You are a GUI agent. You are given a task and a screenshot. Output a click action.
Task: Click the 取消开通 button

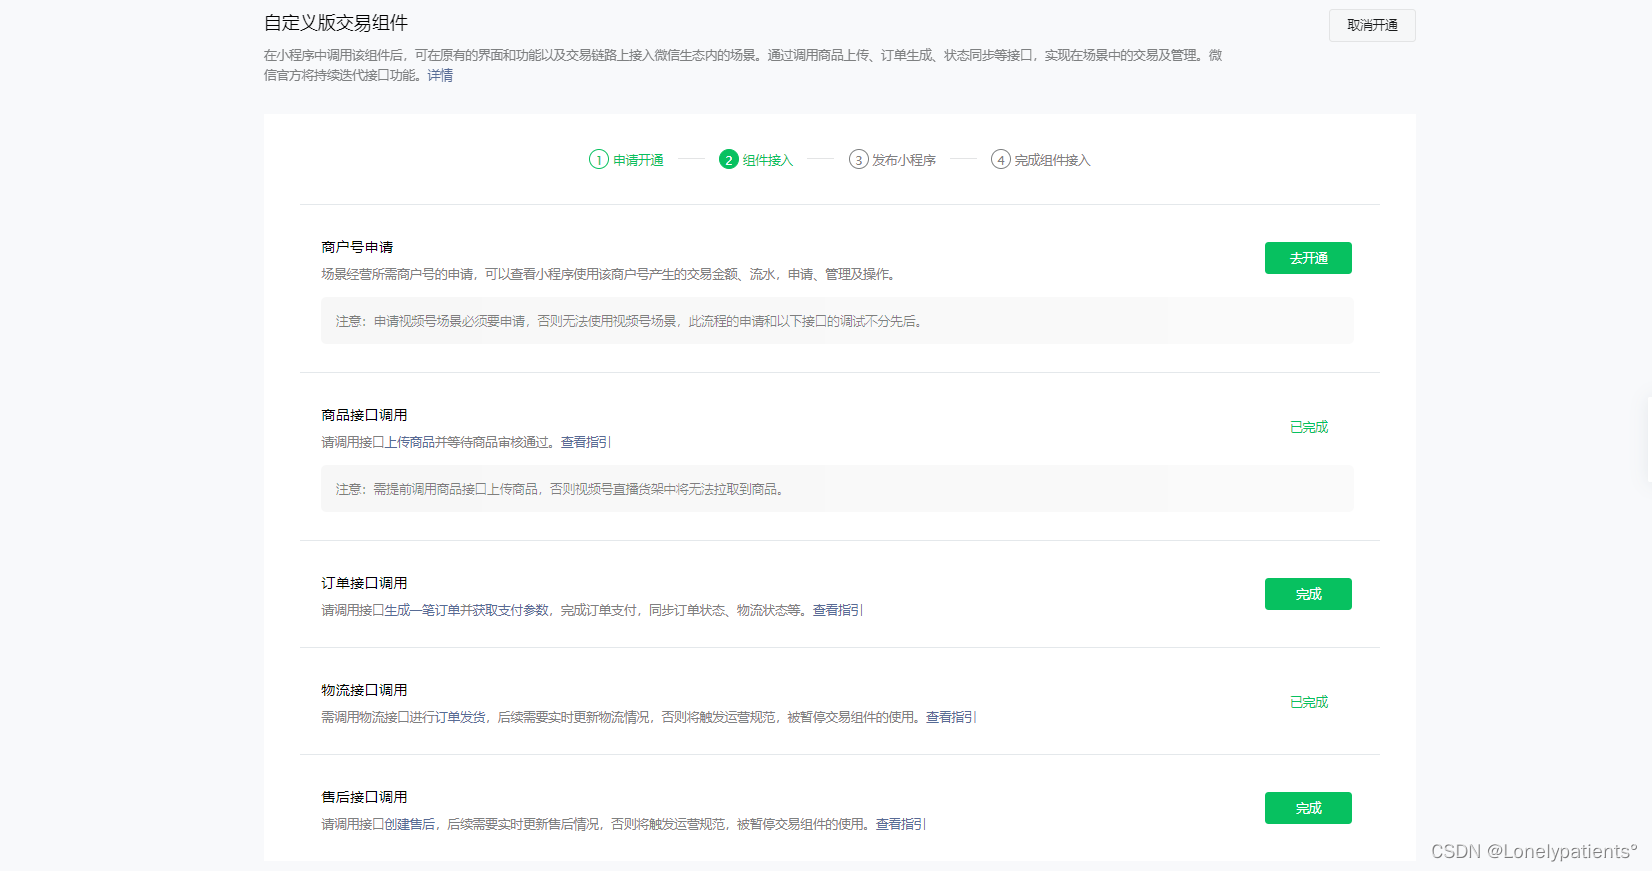pos(1372,25)
